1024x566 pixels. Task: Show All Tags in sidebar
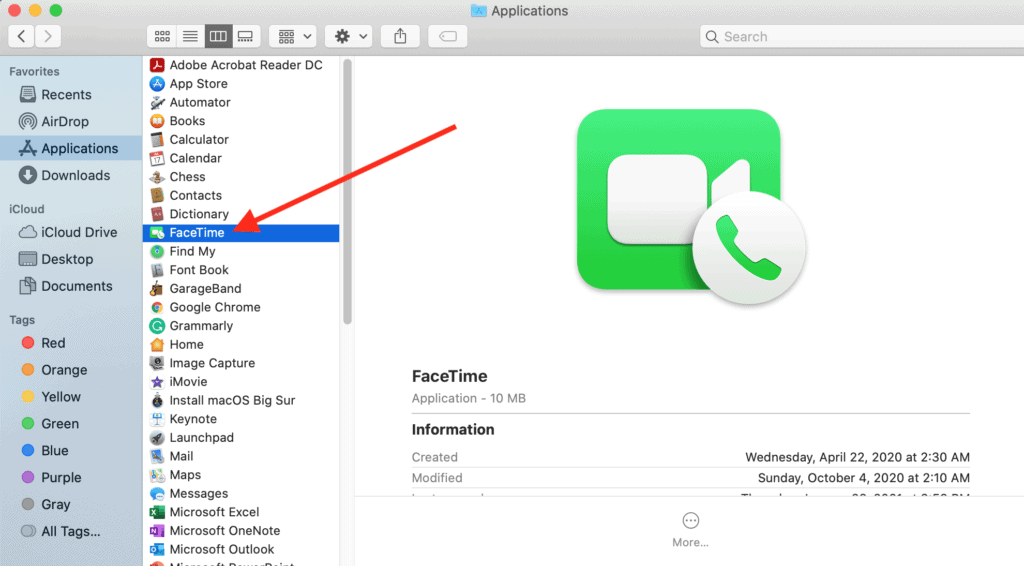(x=70, y=531)
